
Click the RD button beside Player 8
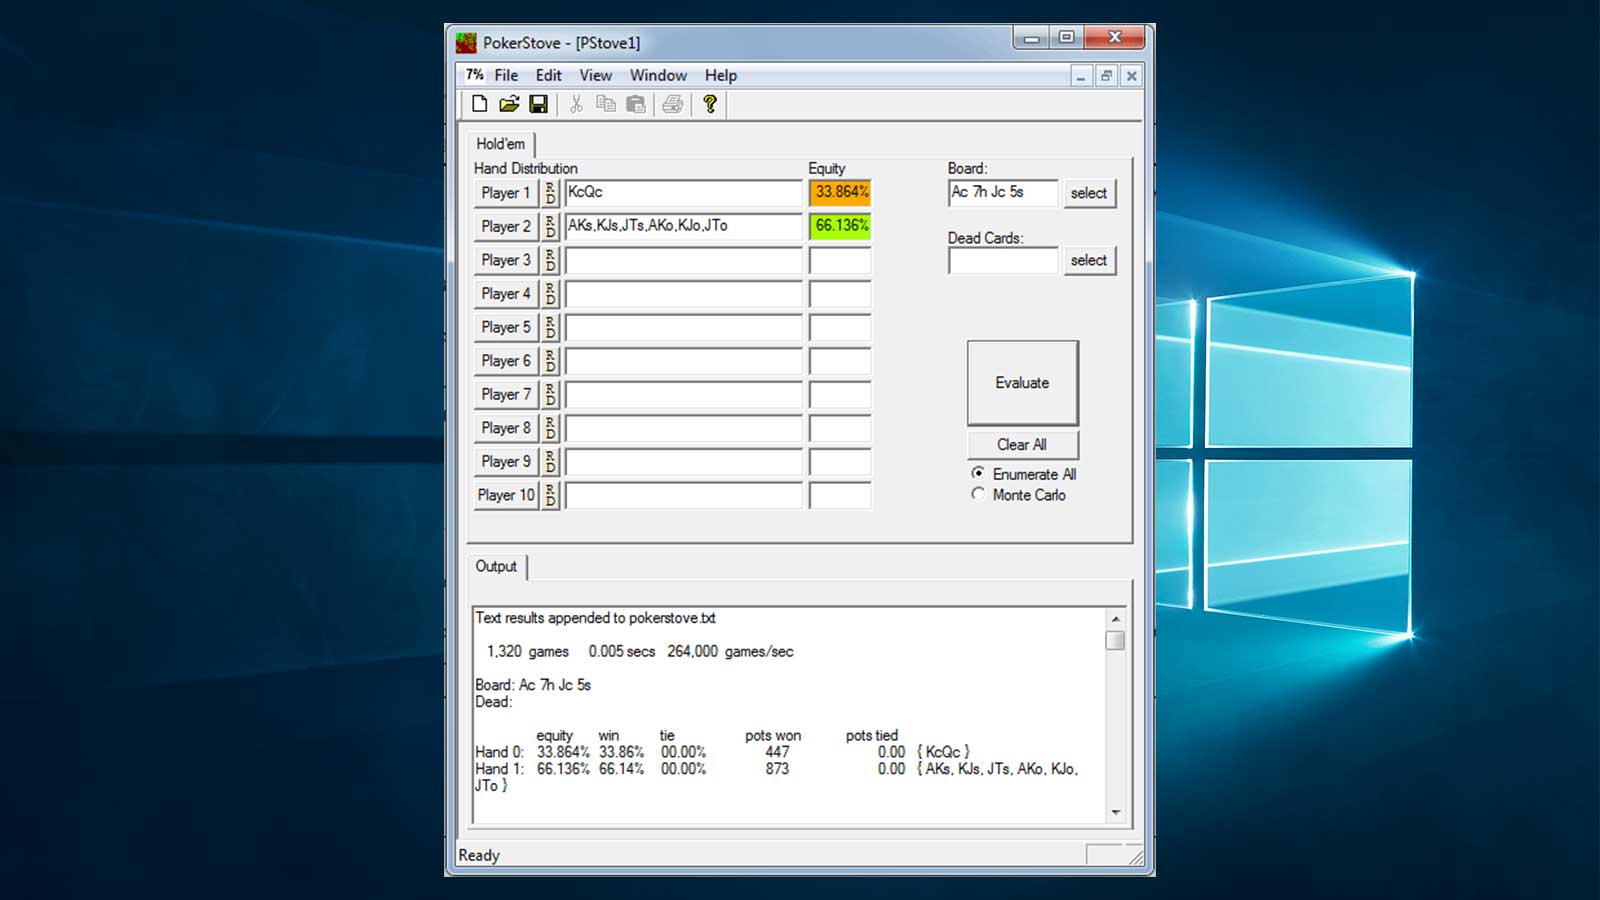(550, 428)
